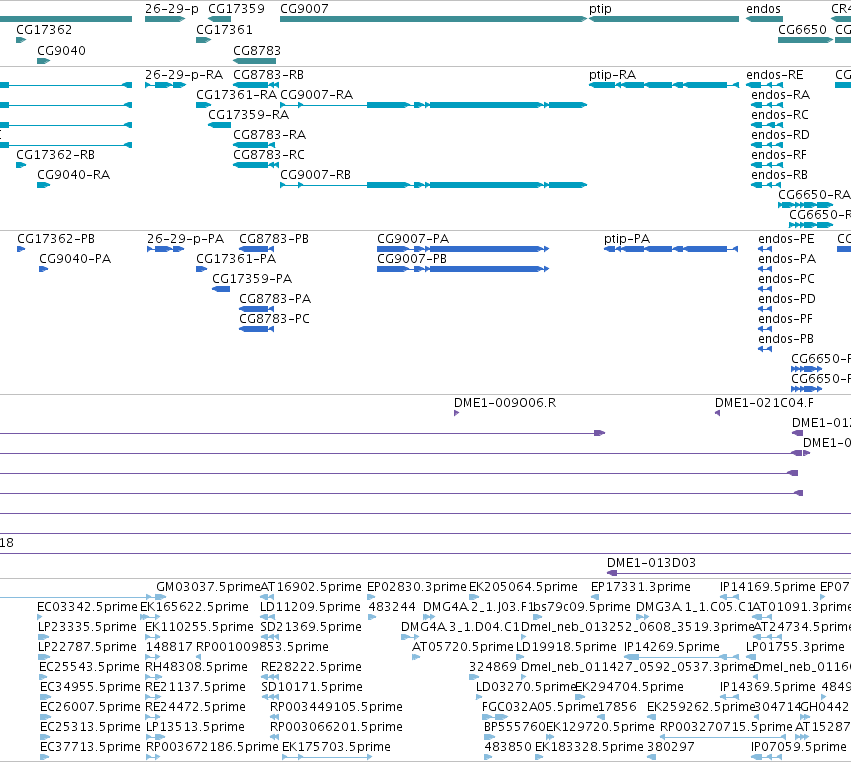Select the CG9007 gene label
This screenshot has height=762, width=851.
click(x=304, y=9)
